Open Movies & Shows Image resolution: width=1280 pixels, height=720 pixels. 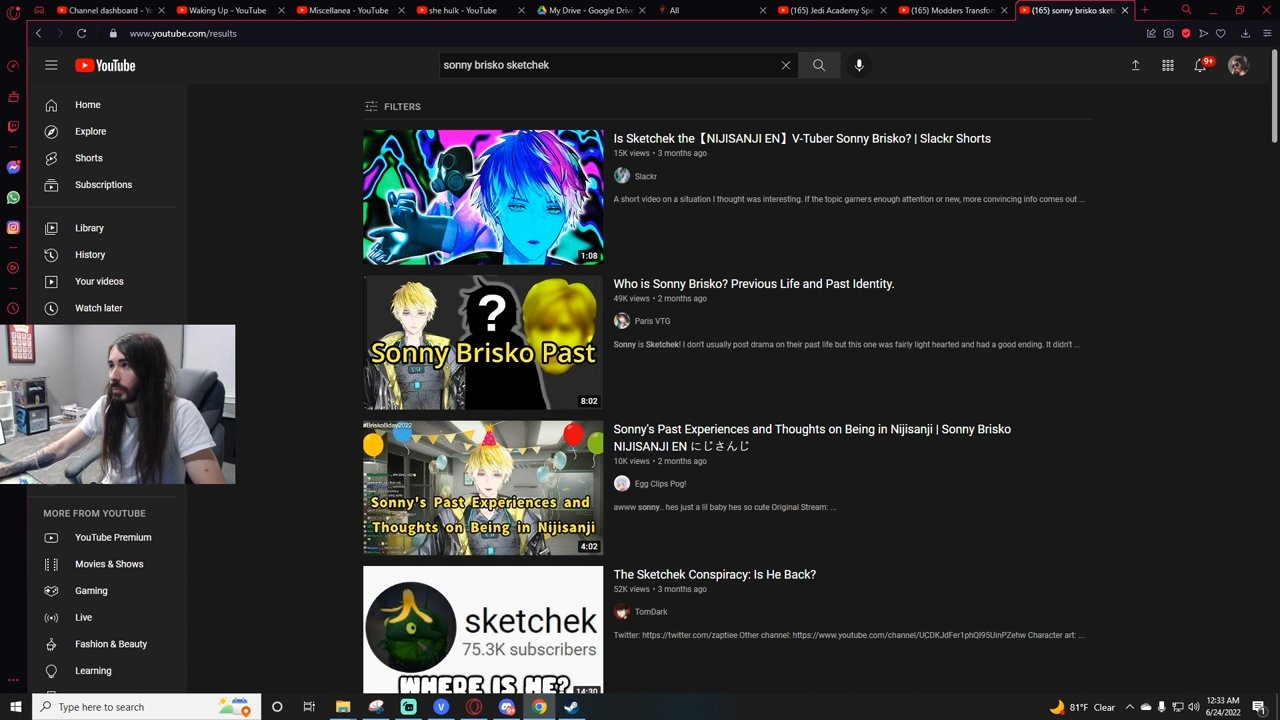tap(110, 564)
